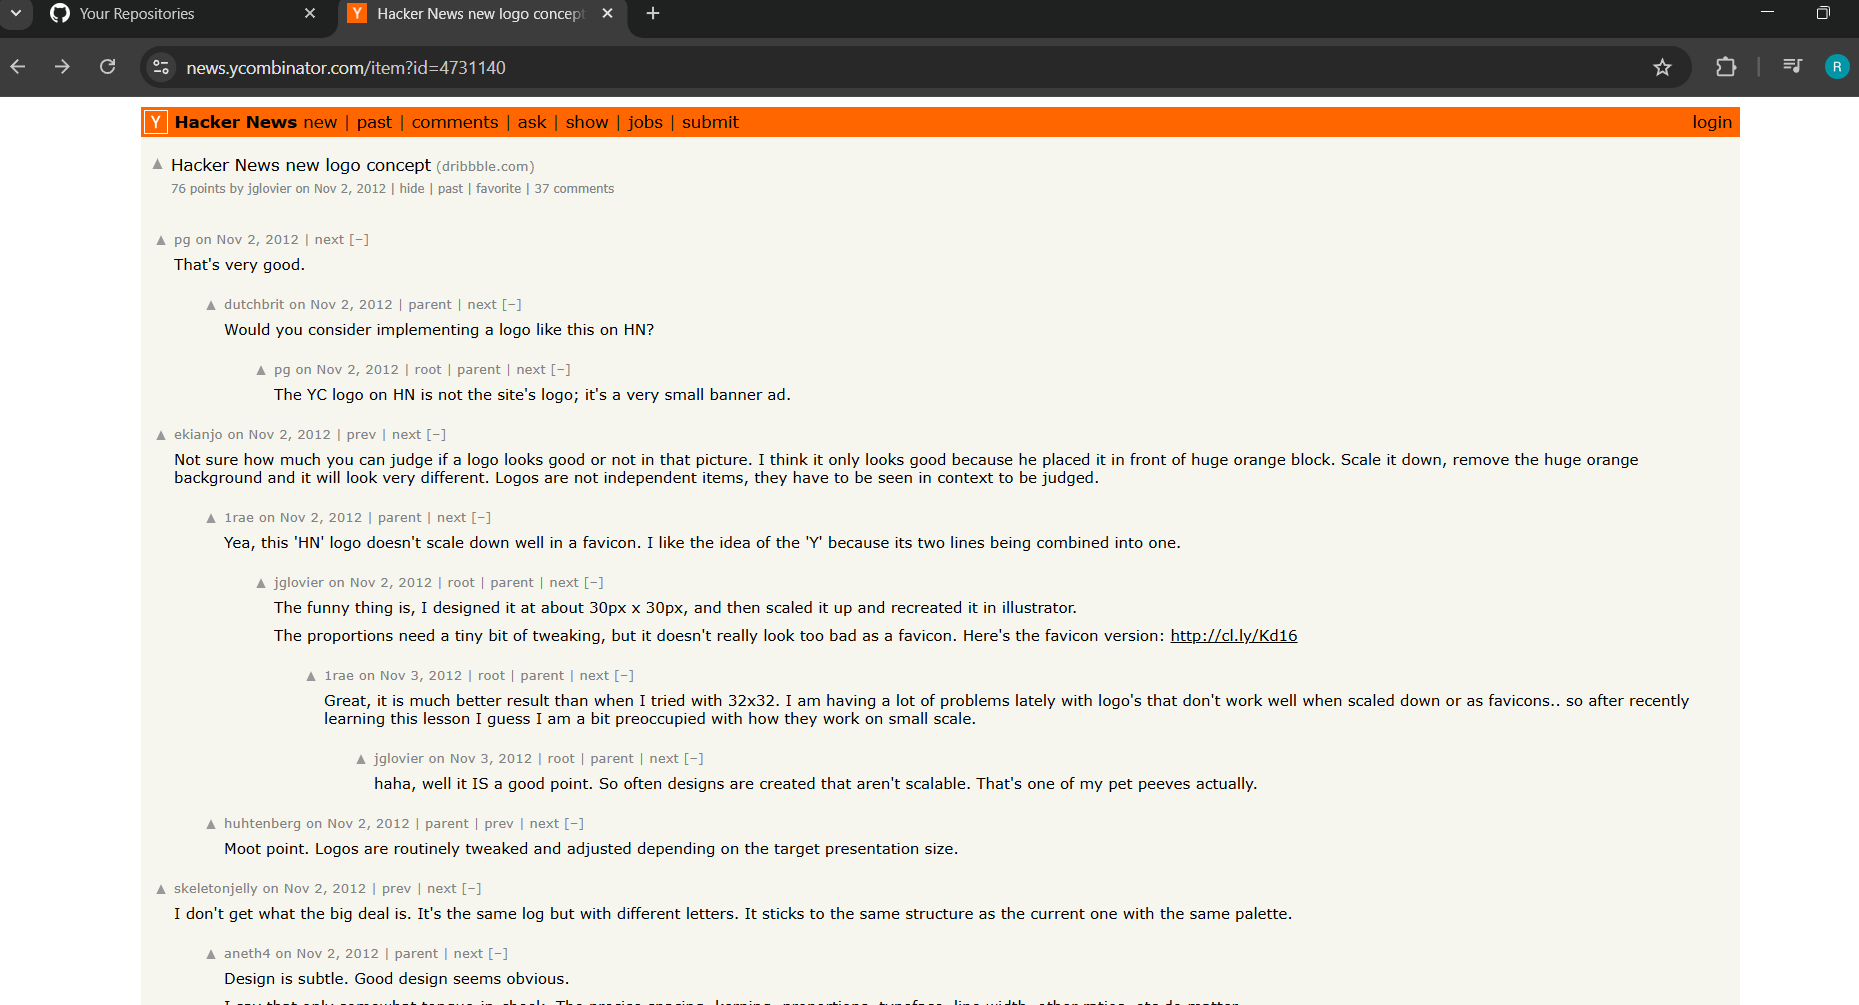1859x1005 pixels.
Task: Open the http://cl.ly/Kd16 favicon link
Action: click(1233, 636)
